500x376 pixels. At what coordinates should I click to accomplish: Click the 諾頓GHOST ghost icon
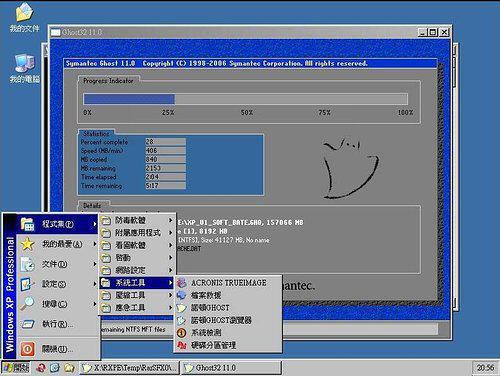pyautogui.click(x=182, y=308)
